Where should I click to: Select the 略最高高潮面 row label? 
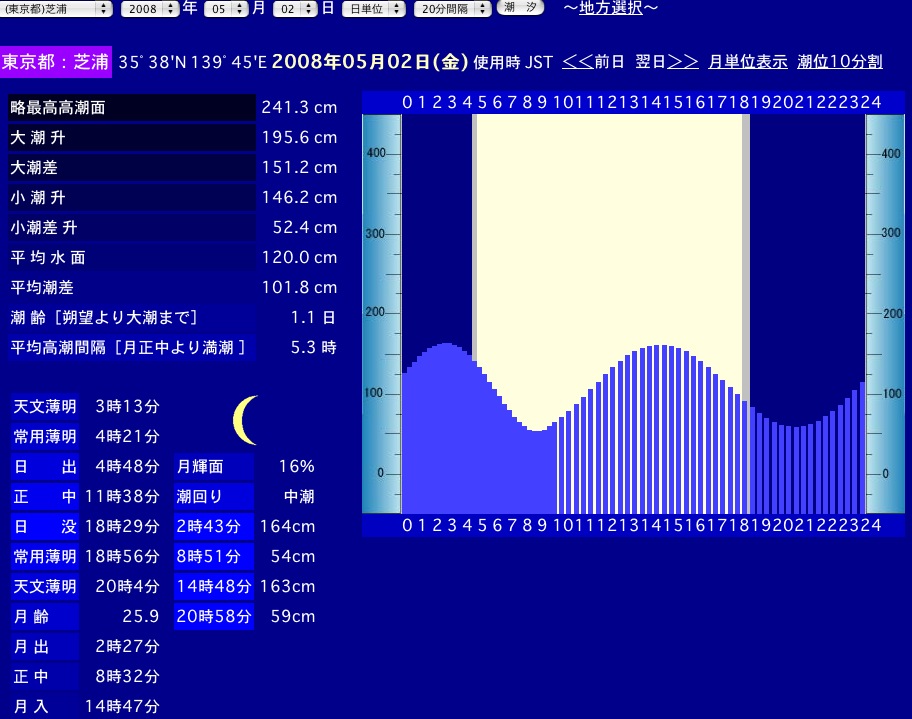132,108
